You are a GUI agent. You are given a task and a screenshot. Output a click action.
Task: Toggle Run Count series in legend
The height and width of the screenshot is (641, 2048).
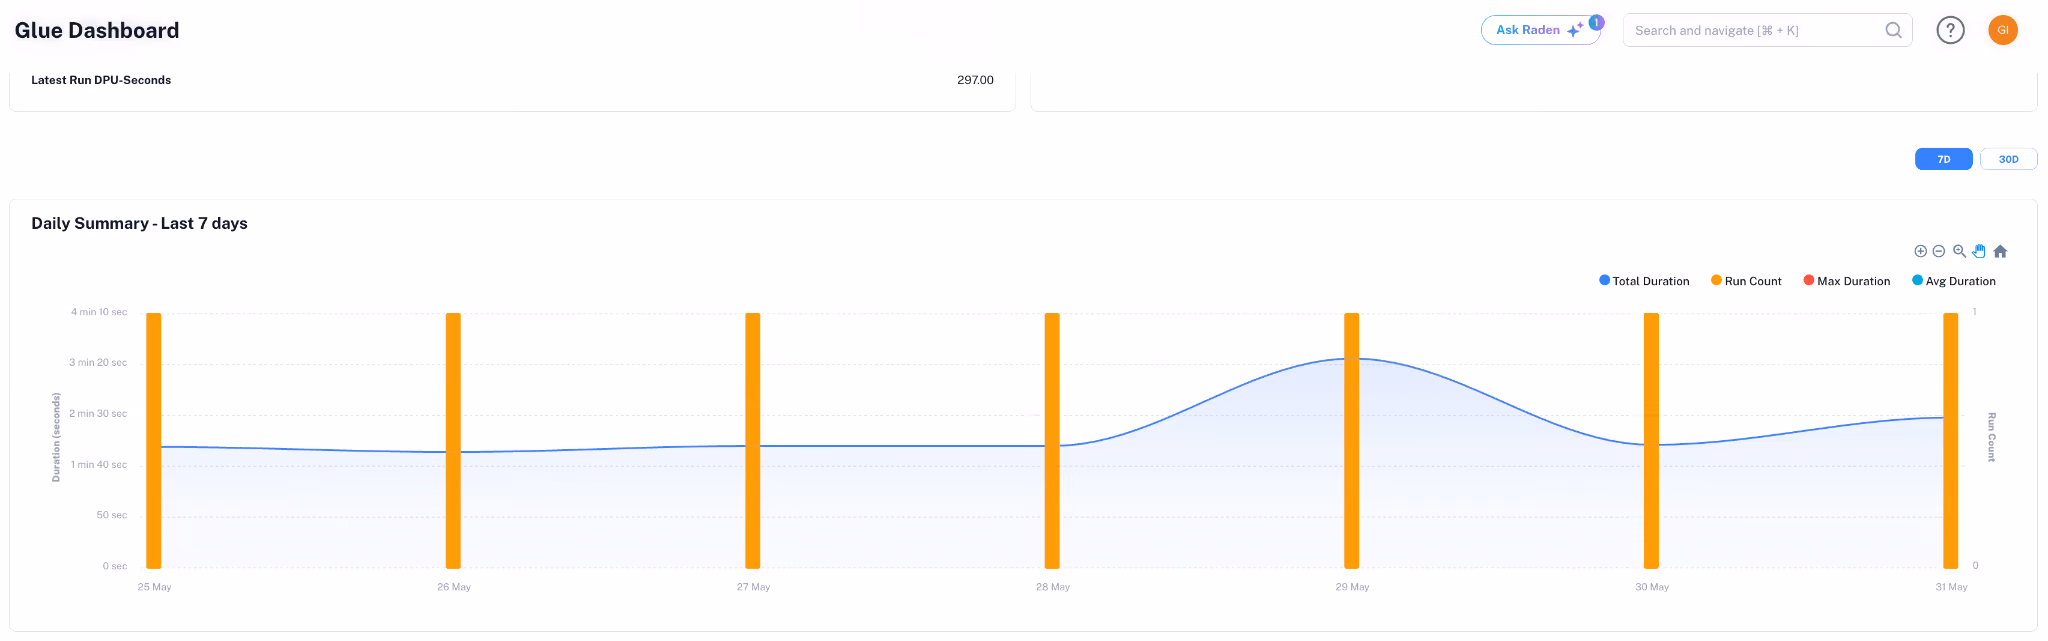tap(1747, 281)
